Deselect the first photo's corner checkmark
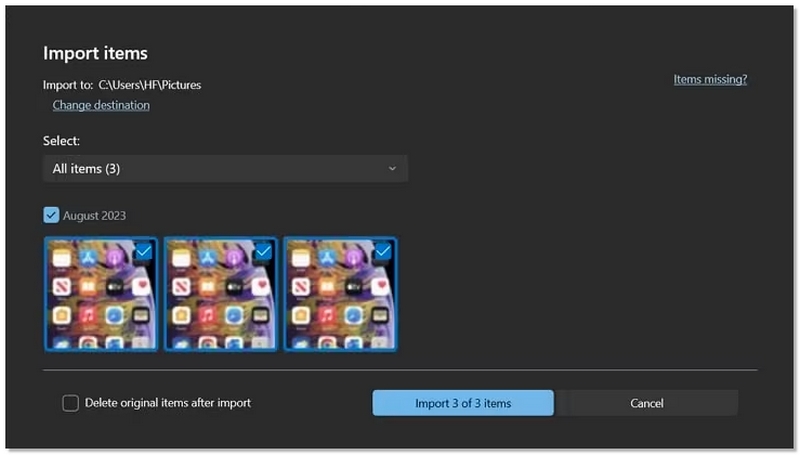The height and width of the screenshot is (455, 800). pos(143,252)
